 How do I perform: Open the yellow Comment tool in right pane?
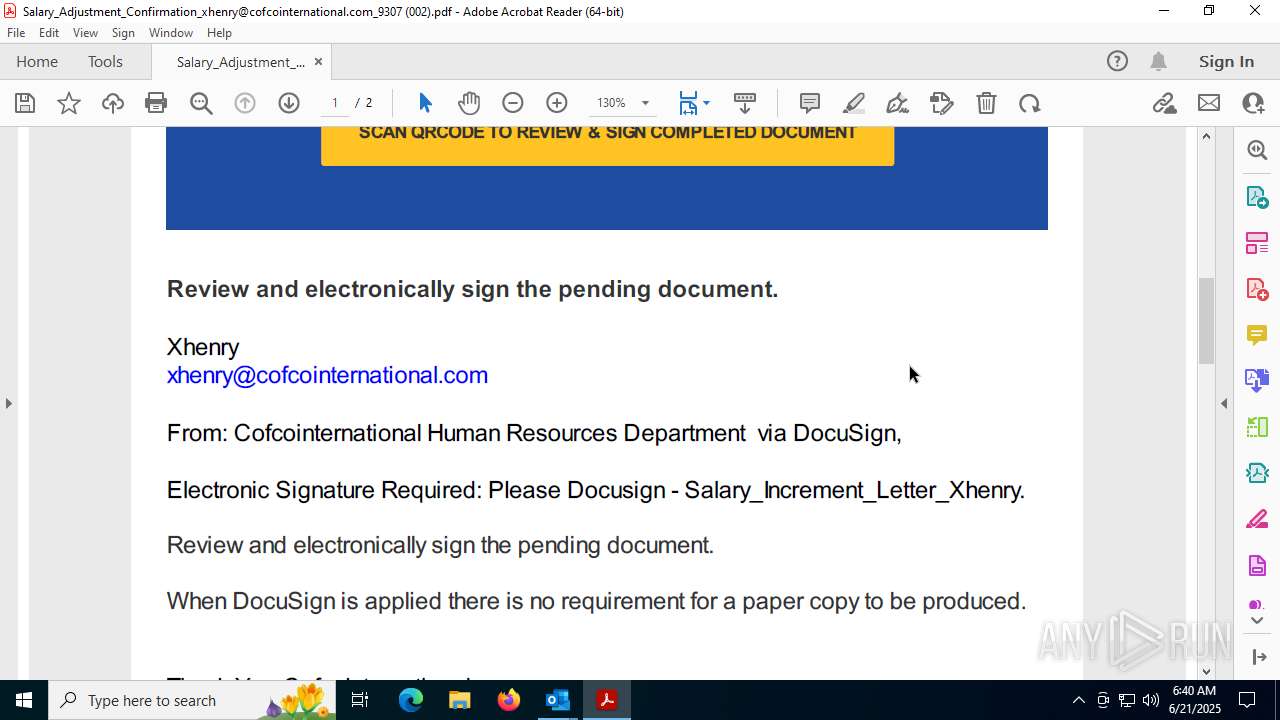1257,335
